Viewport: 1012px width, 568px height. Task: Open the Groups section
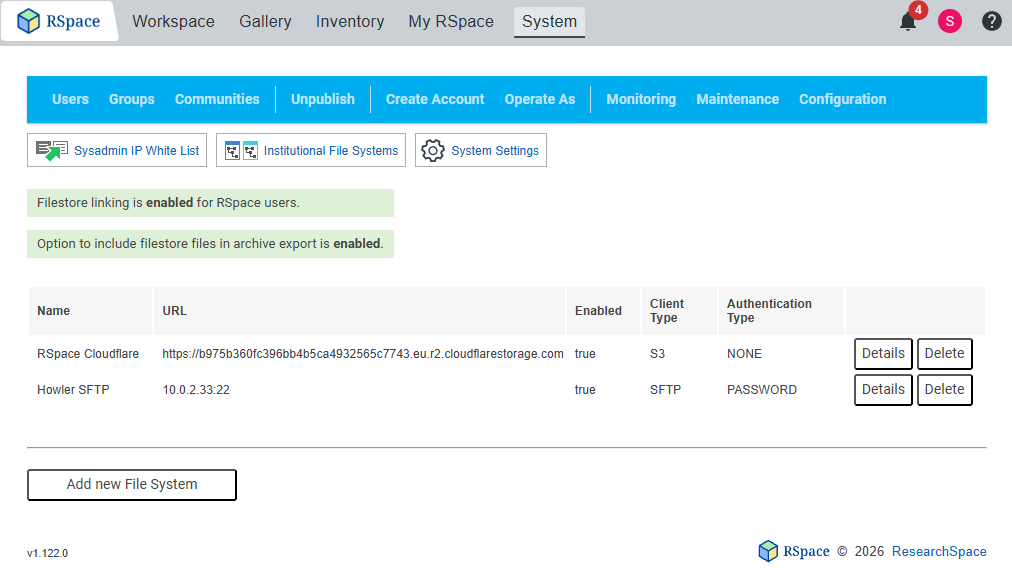coord(132,99)
